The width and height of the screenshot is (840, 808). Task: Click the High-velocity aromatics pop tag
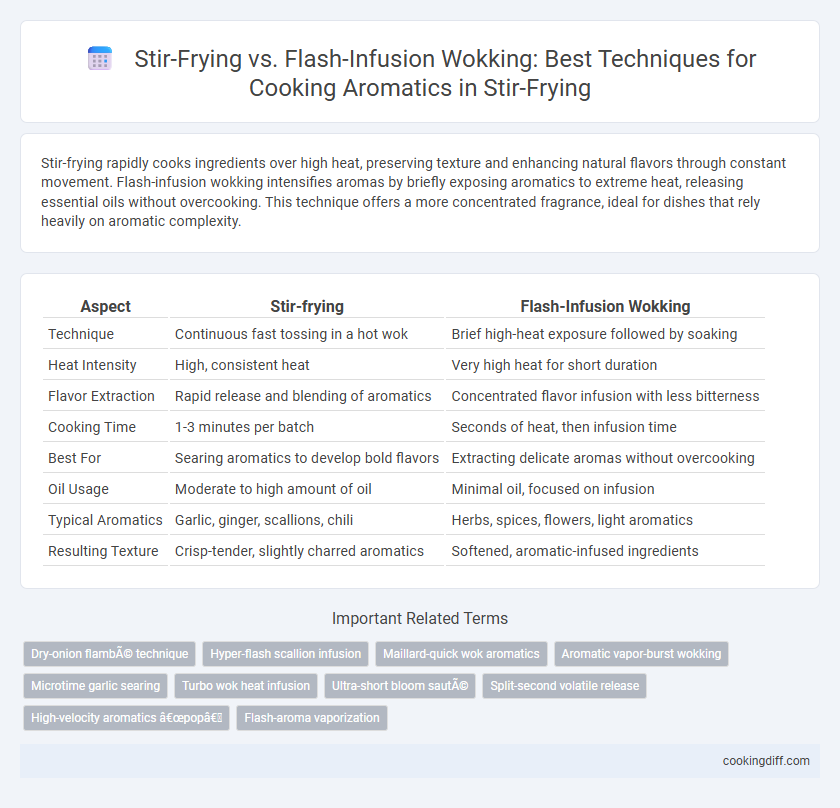pyautogui.click(x=126, y=718)
